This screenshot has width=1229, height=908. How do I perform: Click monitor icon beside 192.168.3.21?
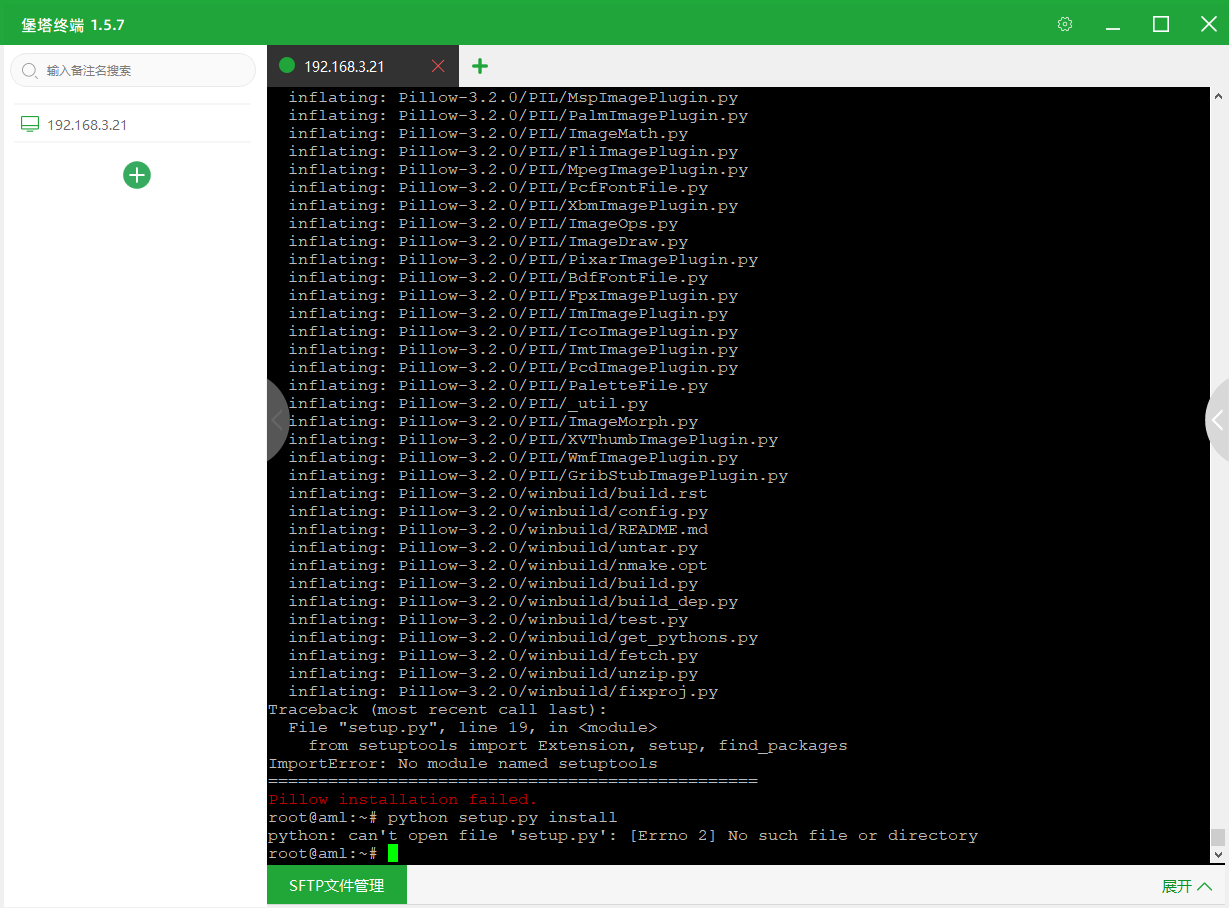[x=30, y=124]
